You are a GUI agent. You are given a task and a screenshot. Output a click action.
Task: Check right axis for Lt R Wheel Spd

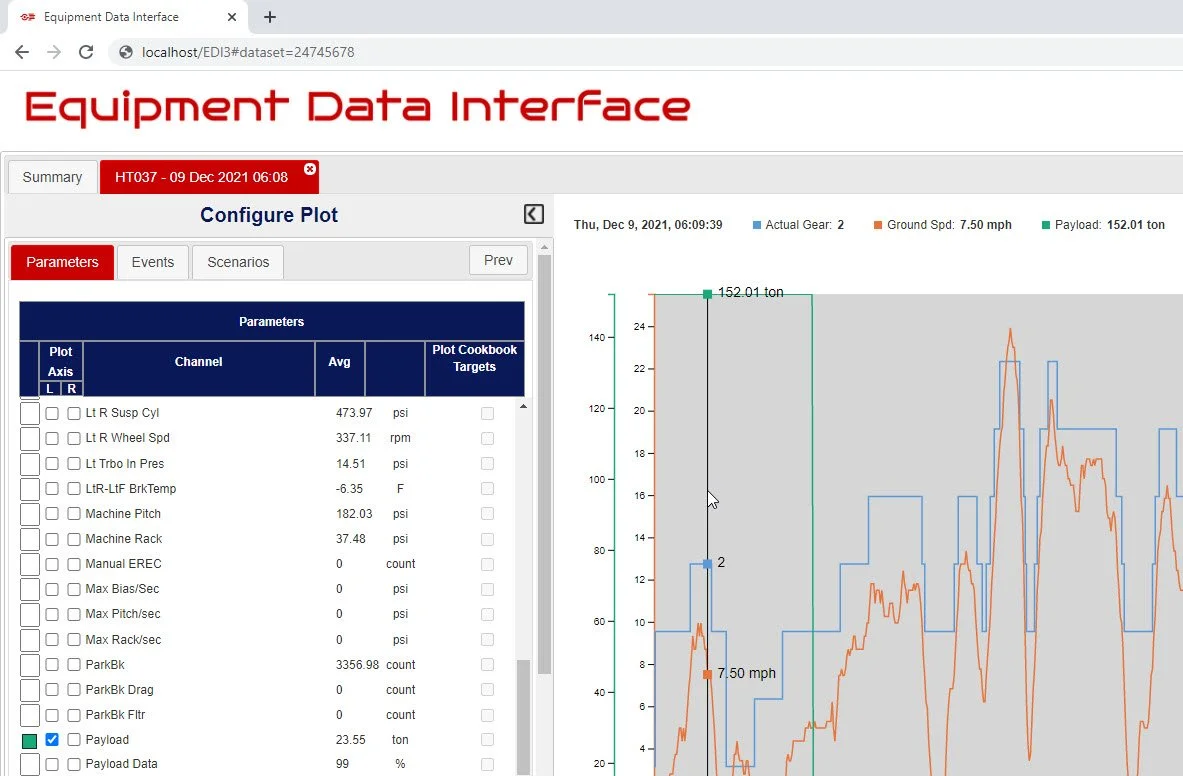click(74, 438)
